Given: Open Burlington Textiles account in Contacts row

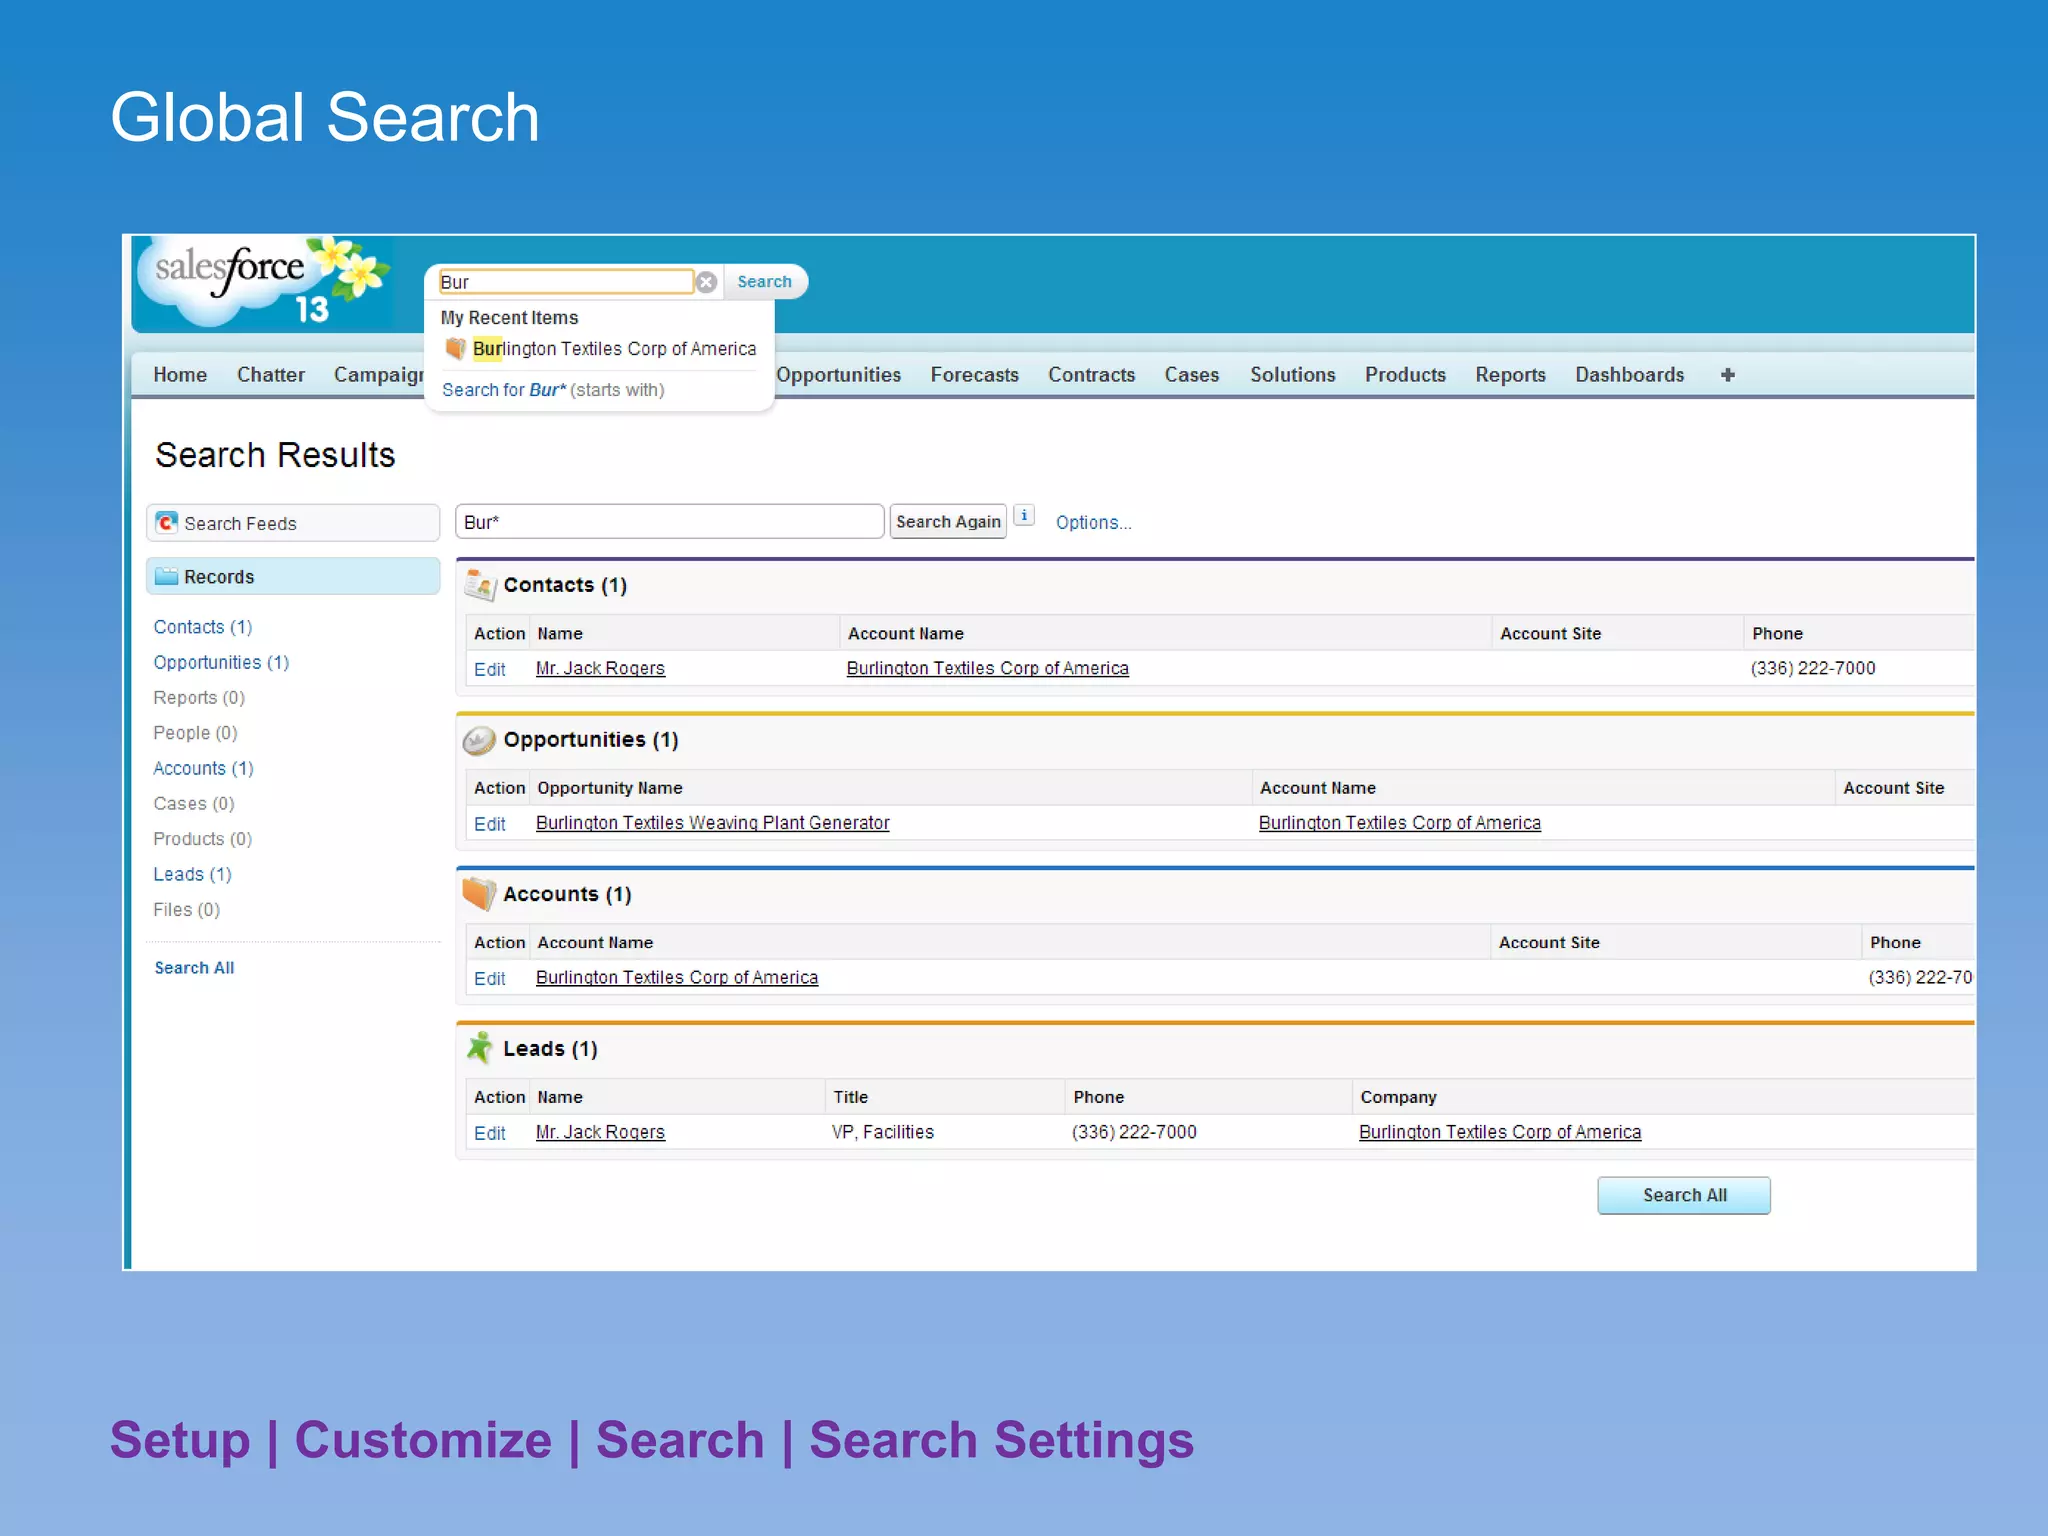Looking at the screenshot, I should [x=987, y=668].
